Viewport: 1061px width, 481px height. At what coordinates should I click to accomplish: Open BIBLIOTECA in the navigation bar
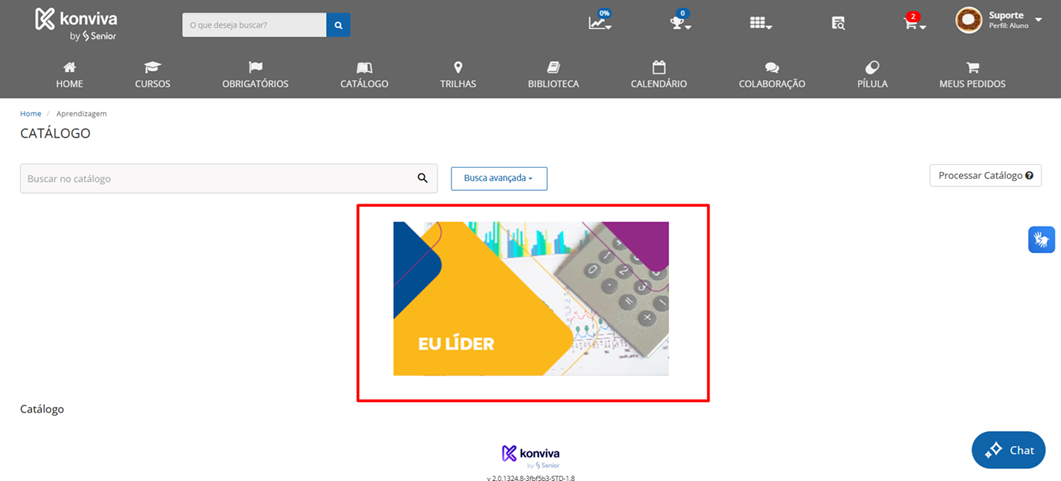[554, 75]
